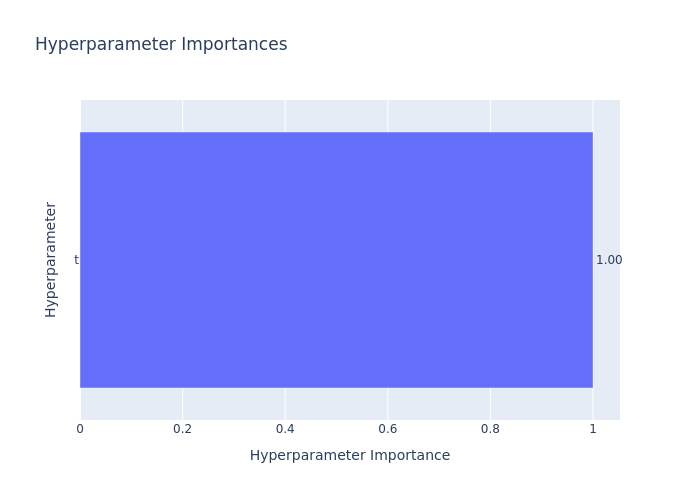Click the 0.8 gridline above the bar
The height and width of the screenshot is (500, 700).
click(x=490, y=116)
